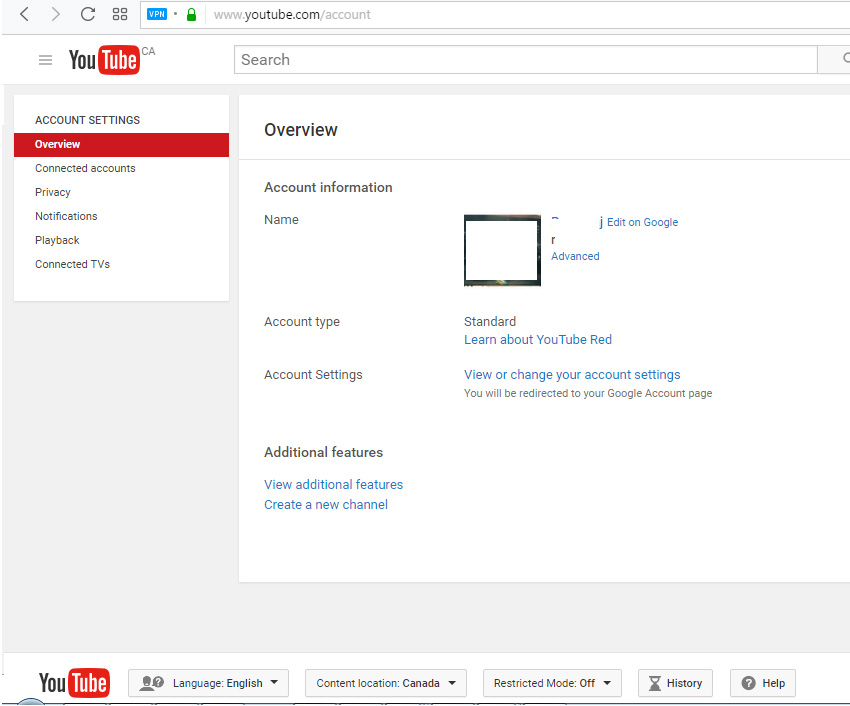Expand Content location: Canada dropdown
Image resolution: width=850 pixels, height=706 pixels.
(x=385, y=683)
